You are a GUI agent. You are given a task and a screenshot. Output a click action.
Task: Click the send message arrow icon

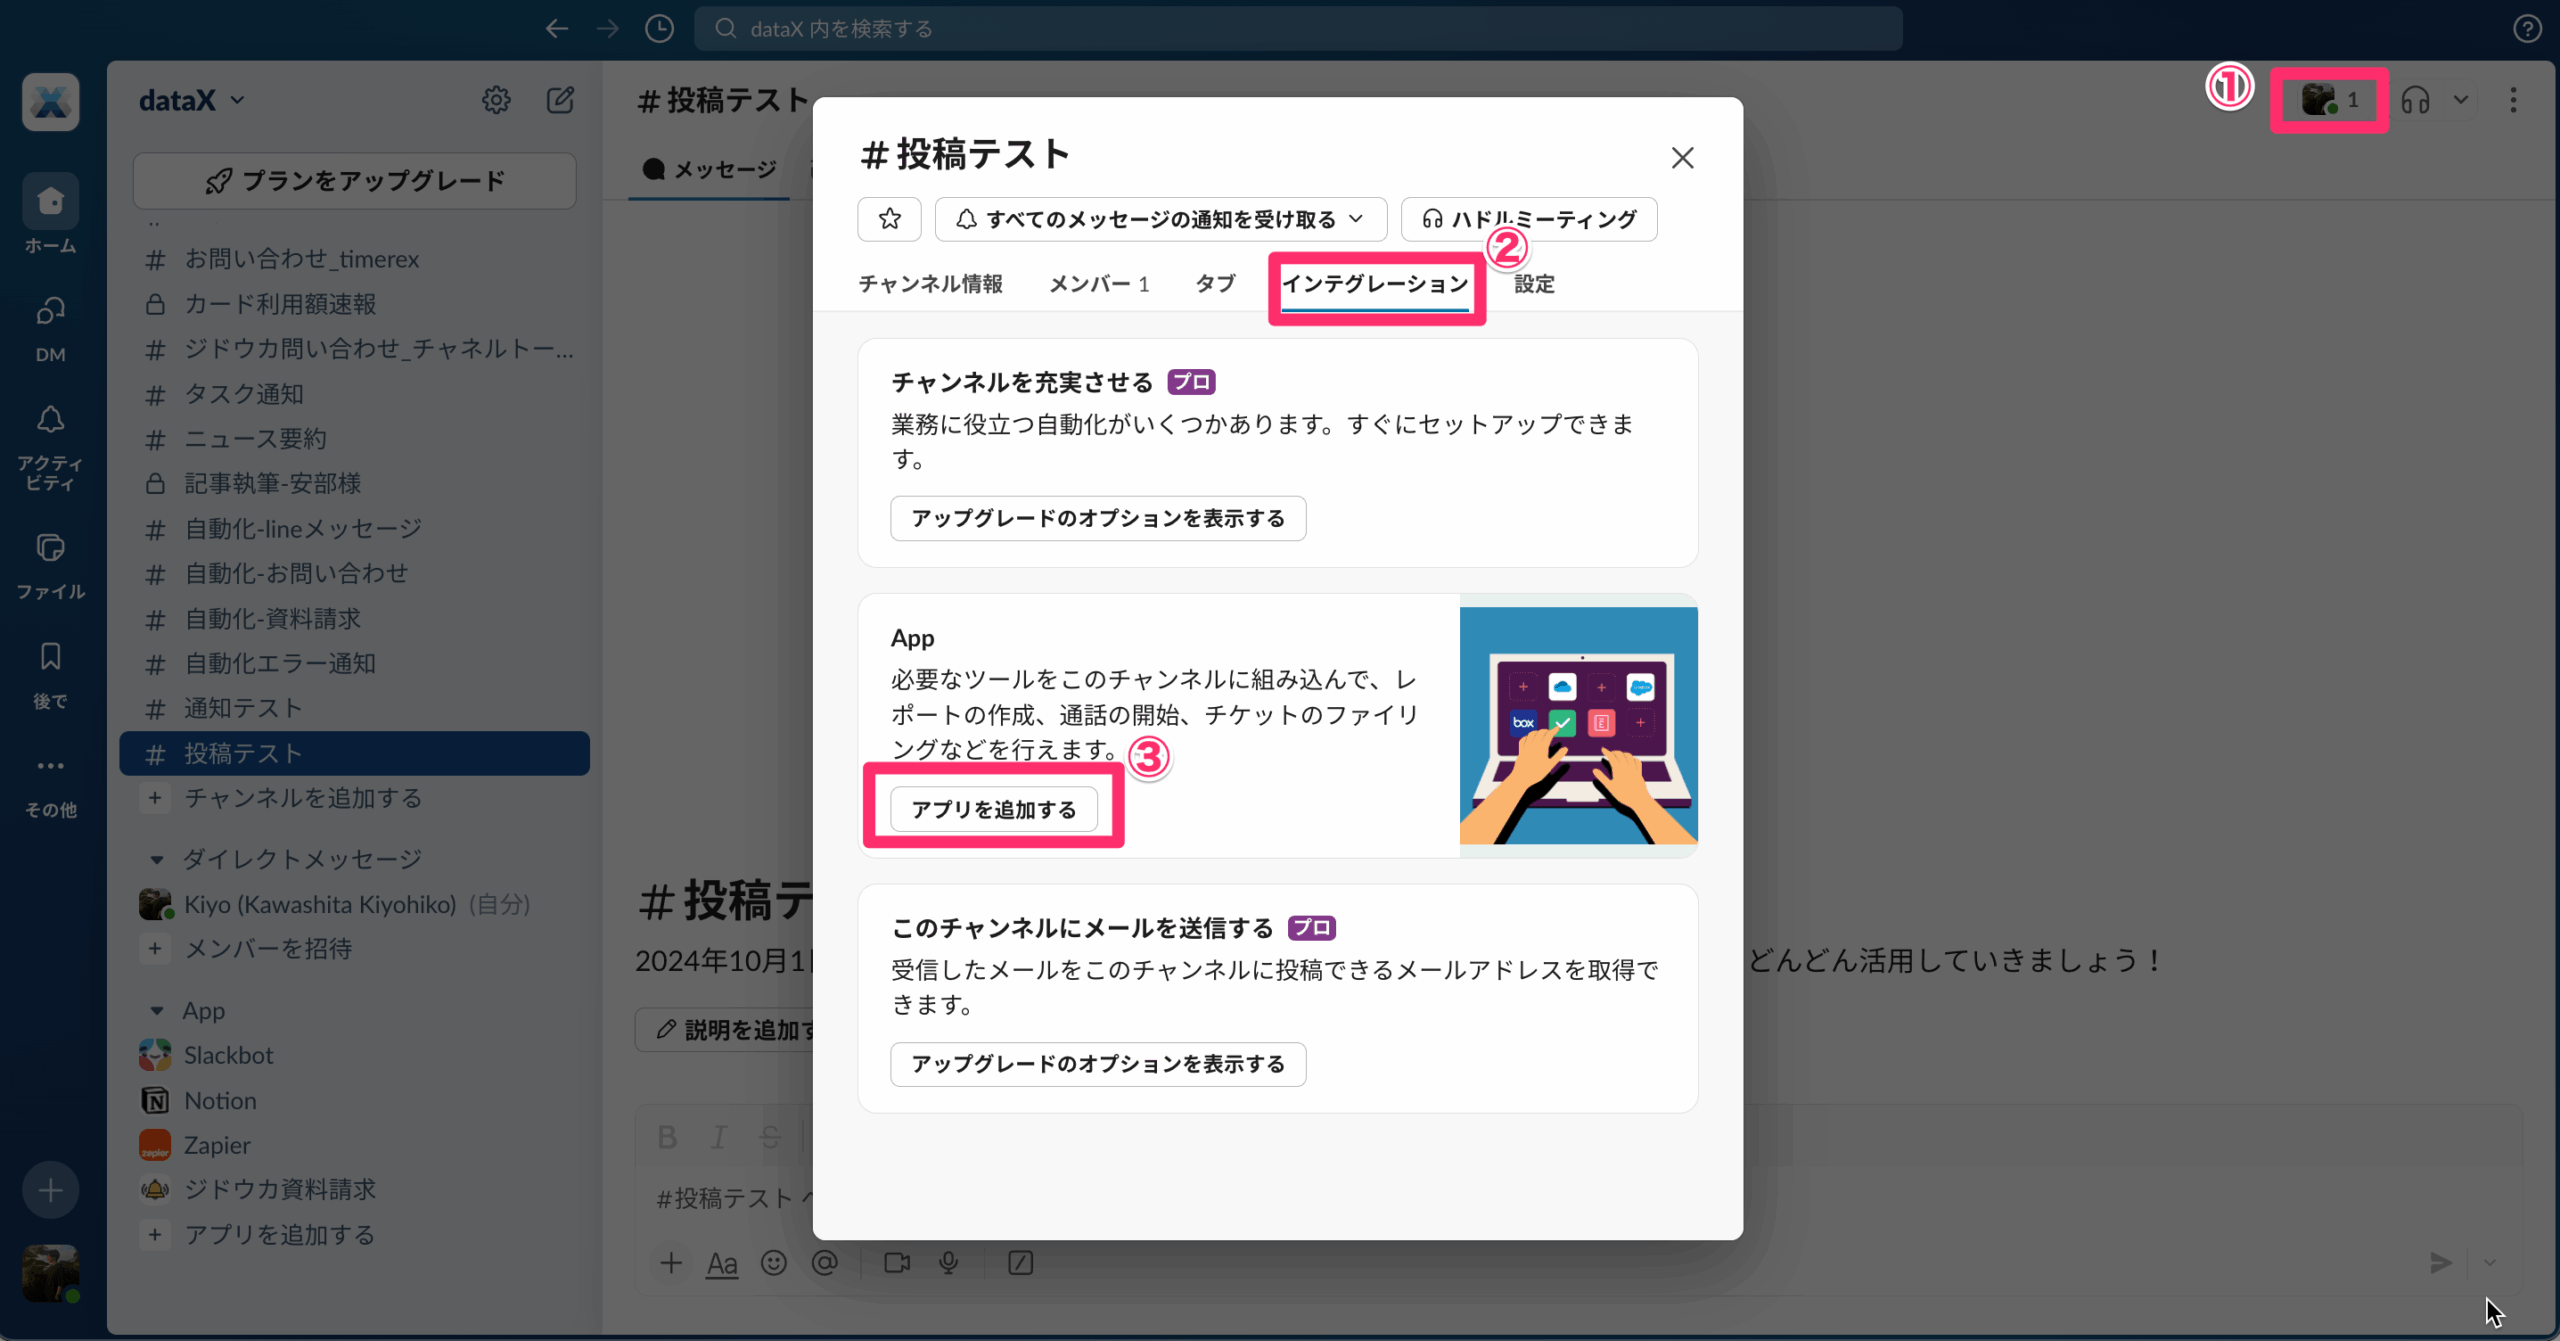[2441, 1263]
